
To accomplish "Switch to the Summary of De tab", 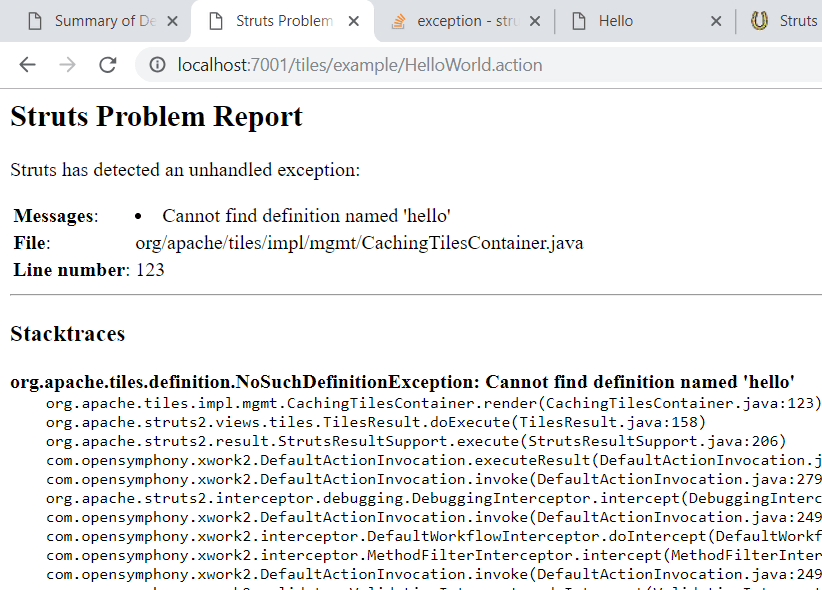I will [95, 21].
